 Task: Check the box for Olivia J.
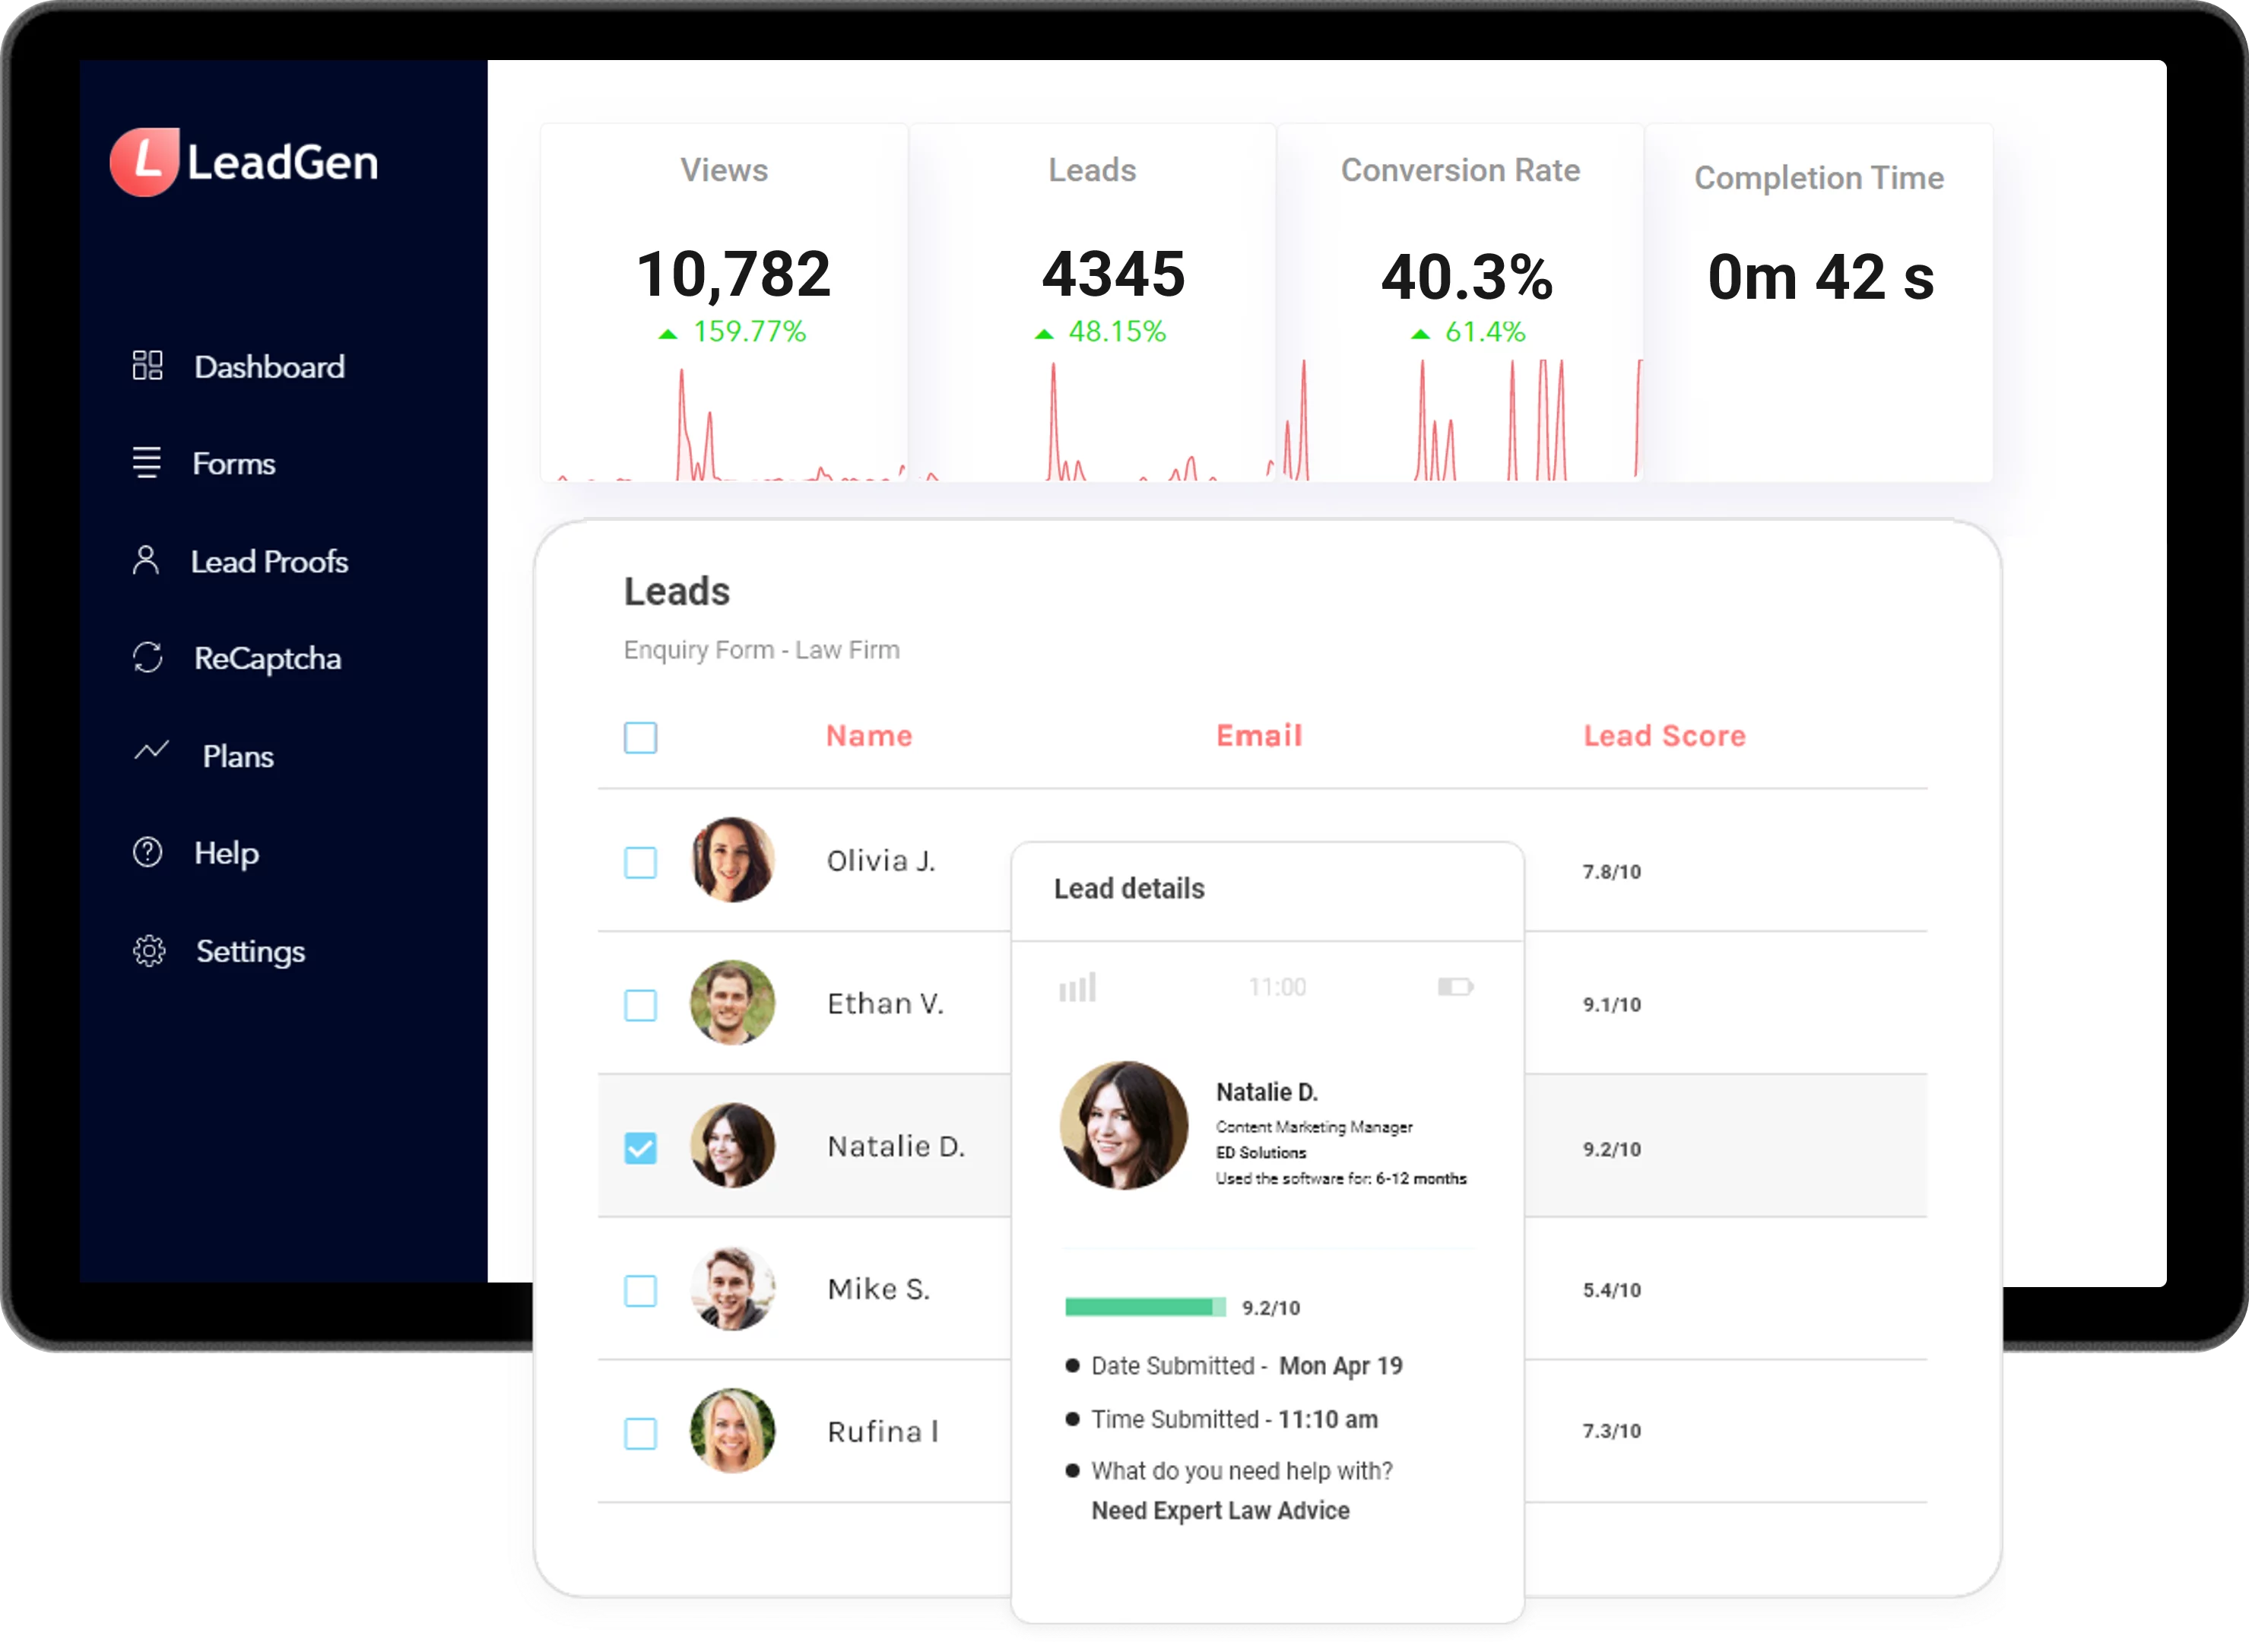[640, 862]
